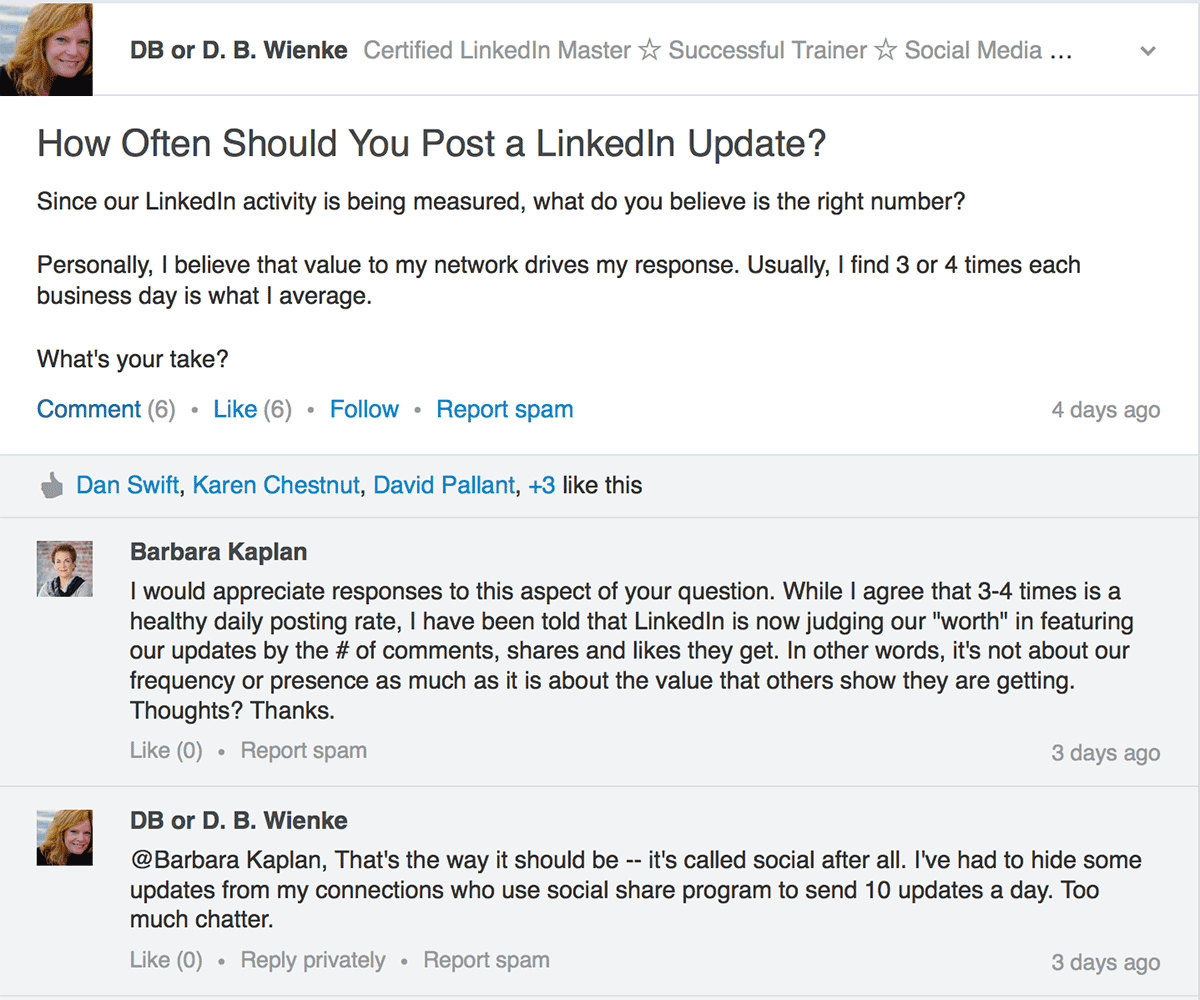Select Reply privately on Wienke's comment

313,960
